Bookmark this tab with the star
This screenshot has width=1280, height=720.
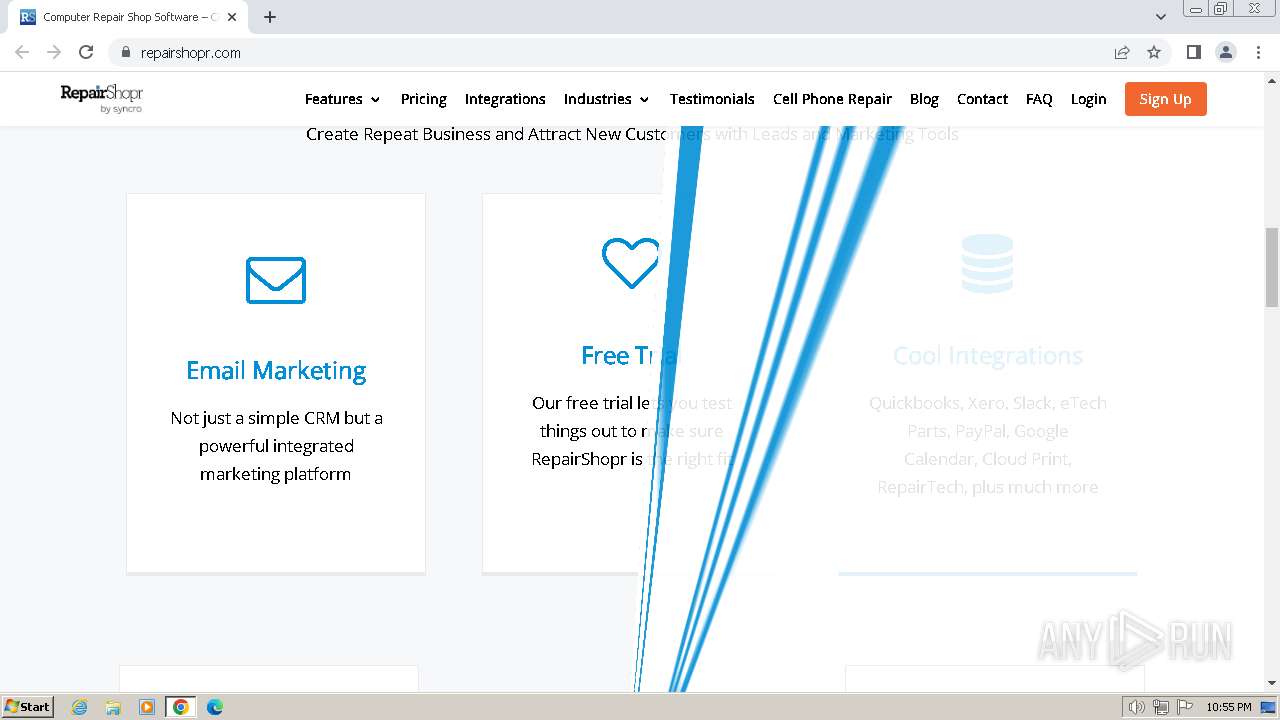pyautogui.click(x=1154, y=52)
